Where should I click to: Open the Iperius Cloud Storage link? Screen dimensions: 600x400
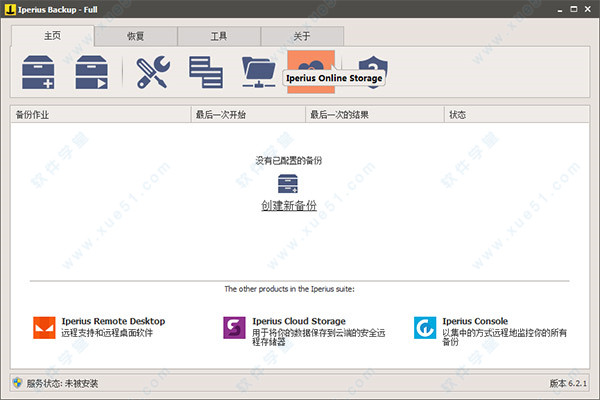tap(299, 321)
